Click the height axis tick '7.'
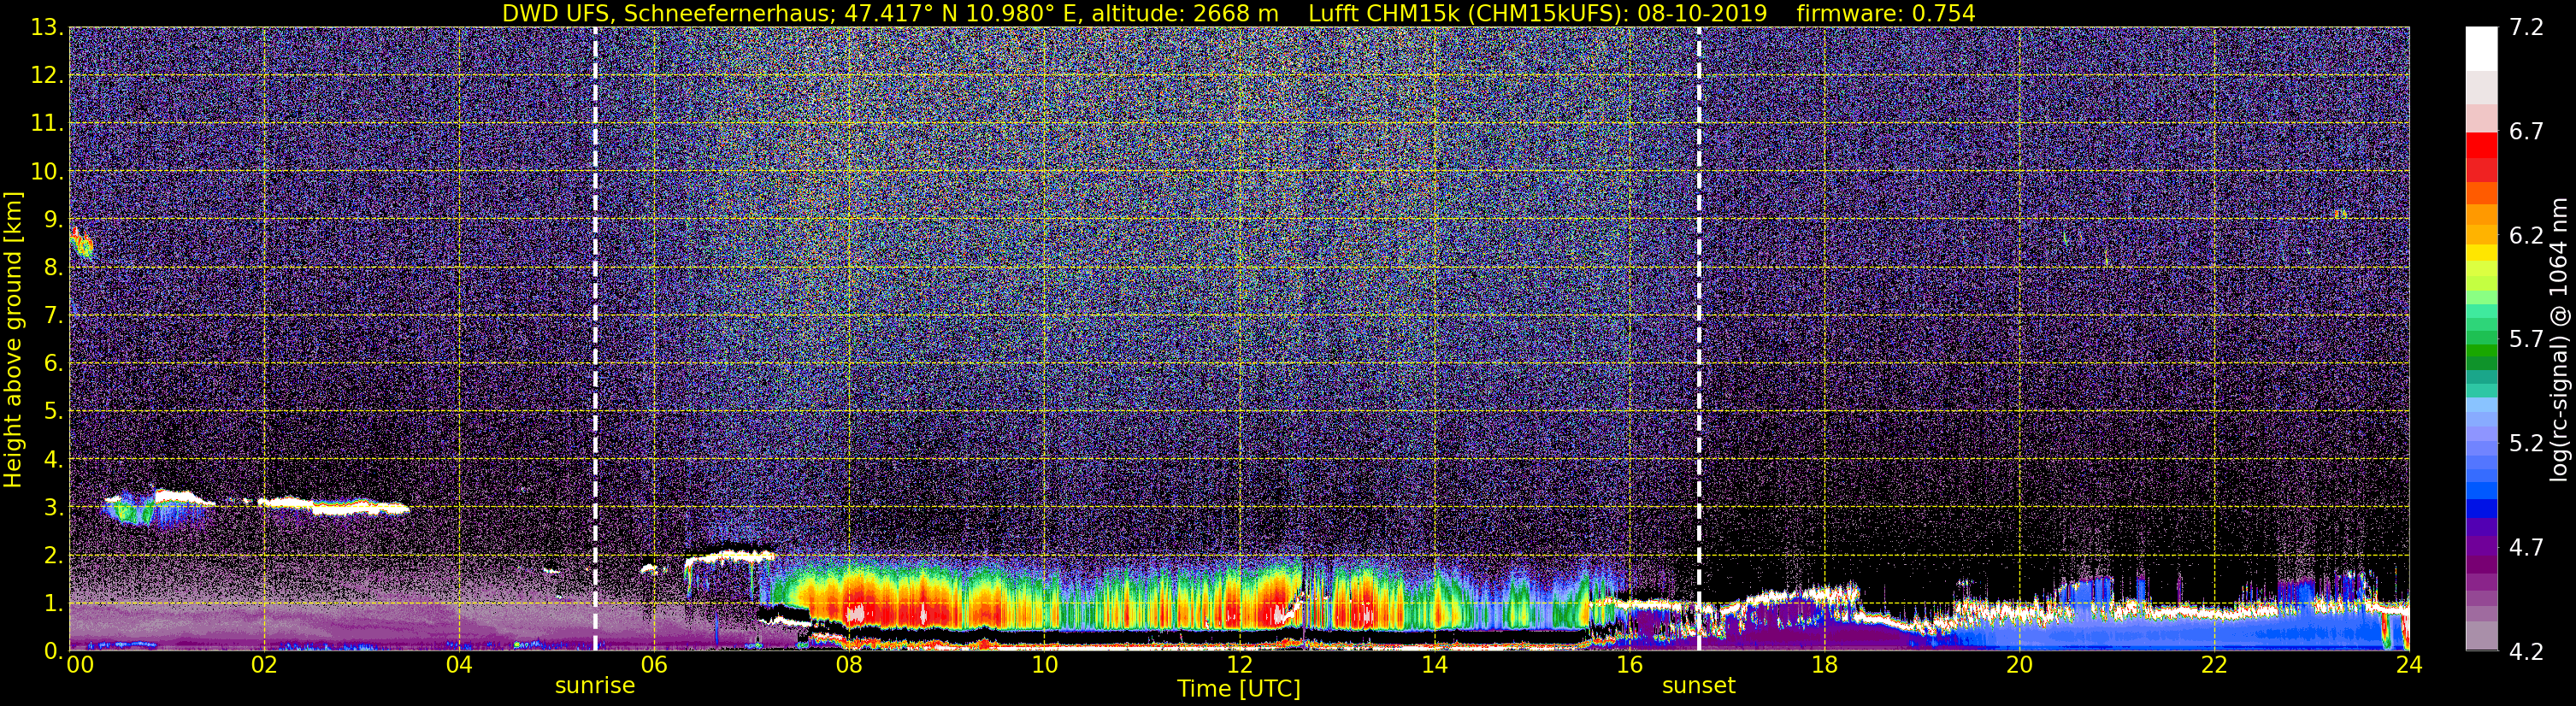 (53, 315)
